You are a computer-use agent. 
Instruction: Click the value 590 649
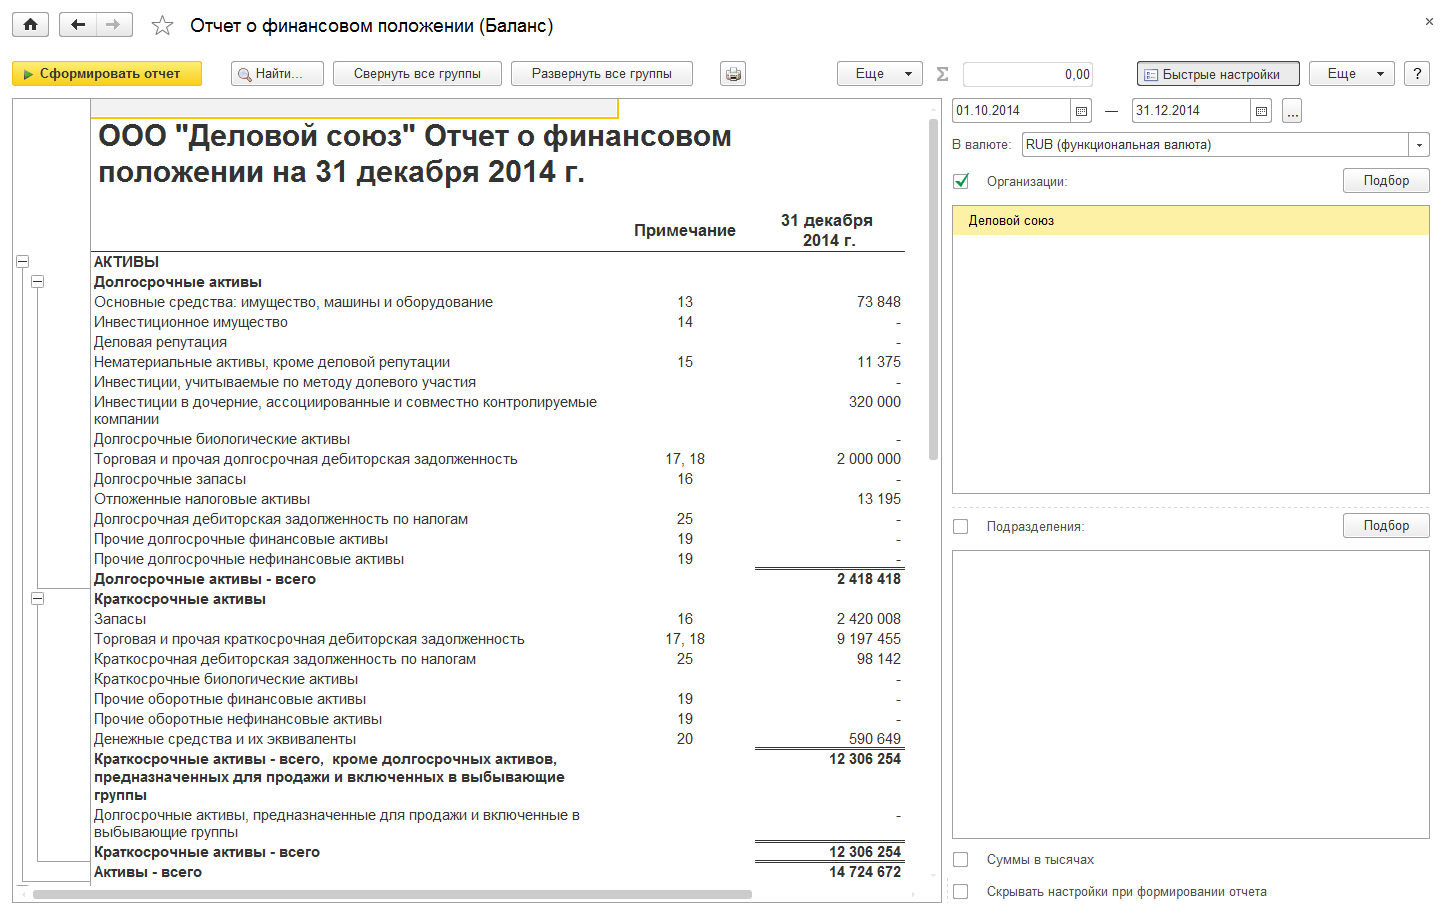(x=875, y=739)
